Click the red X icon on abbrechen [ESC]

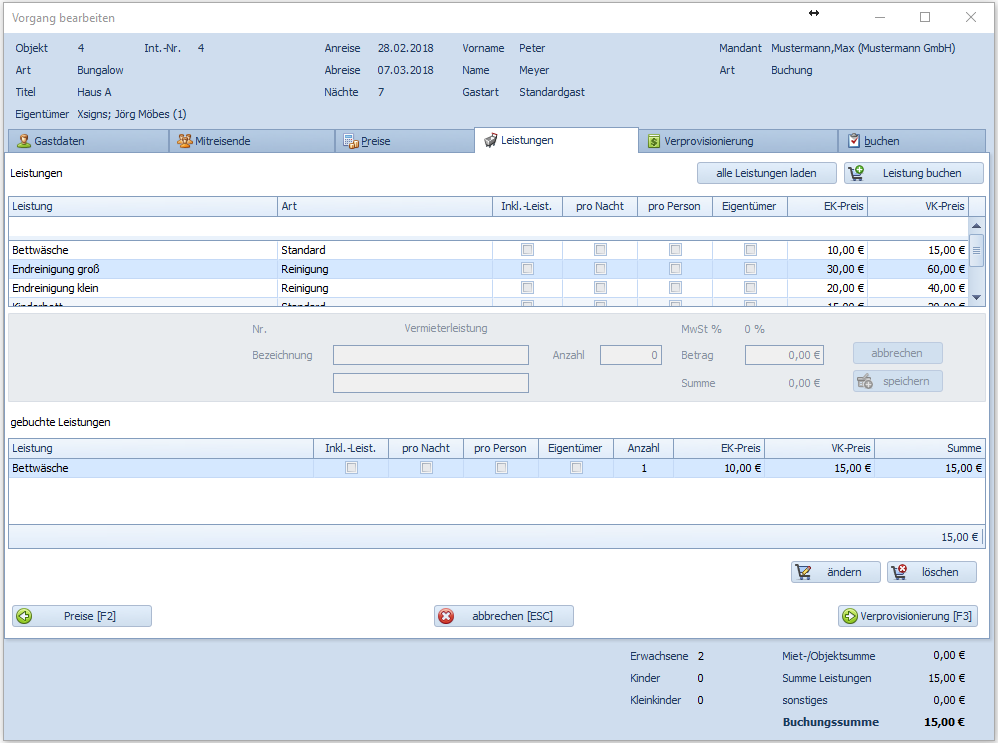446,616
